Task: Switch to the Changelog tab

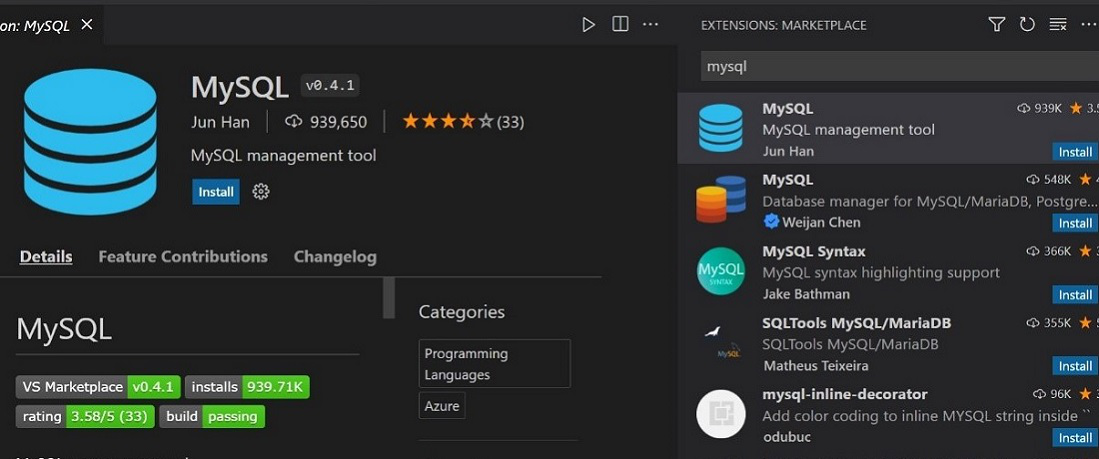Action: [335, 256]
